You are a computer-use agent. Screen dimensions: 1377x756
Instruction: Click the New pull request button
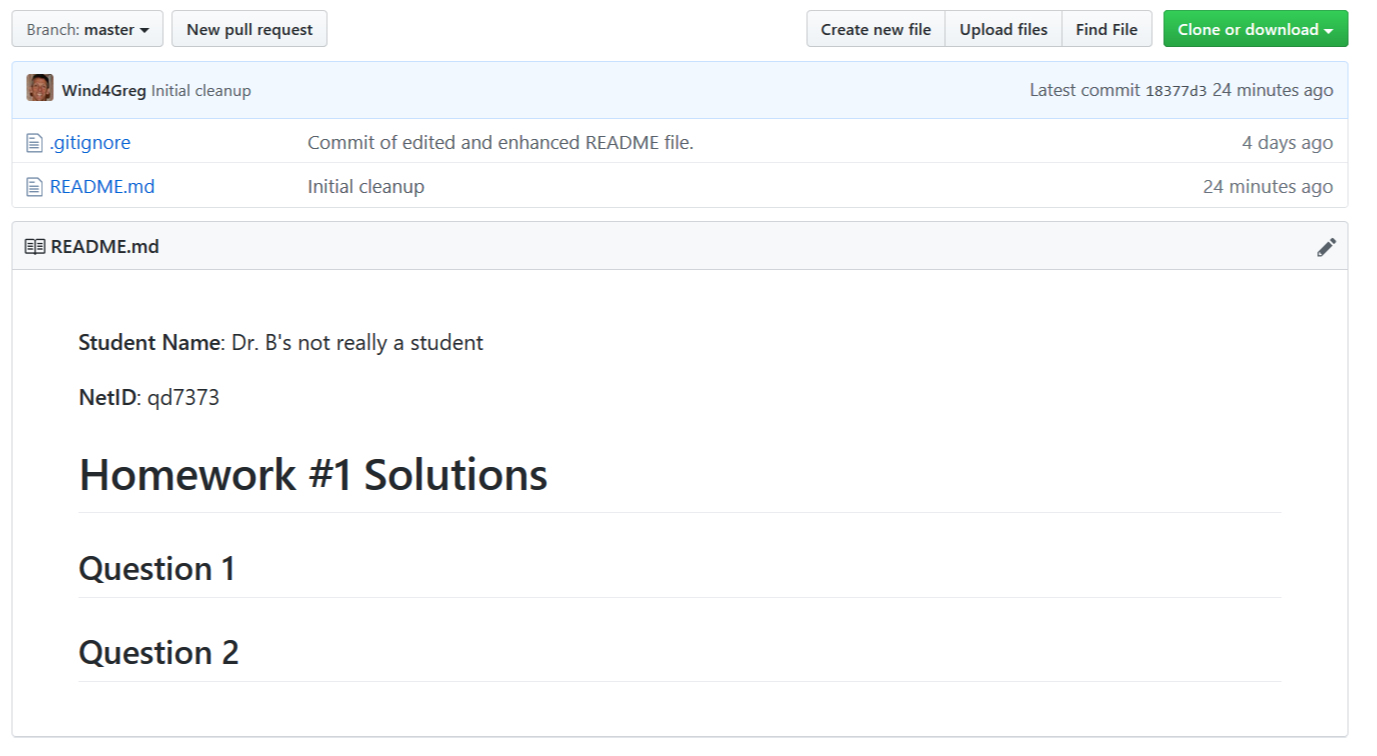(x=249, y=29)
